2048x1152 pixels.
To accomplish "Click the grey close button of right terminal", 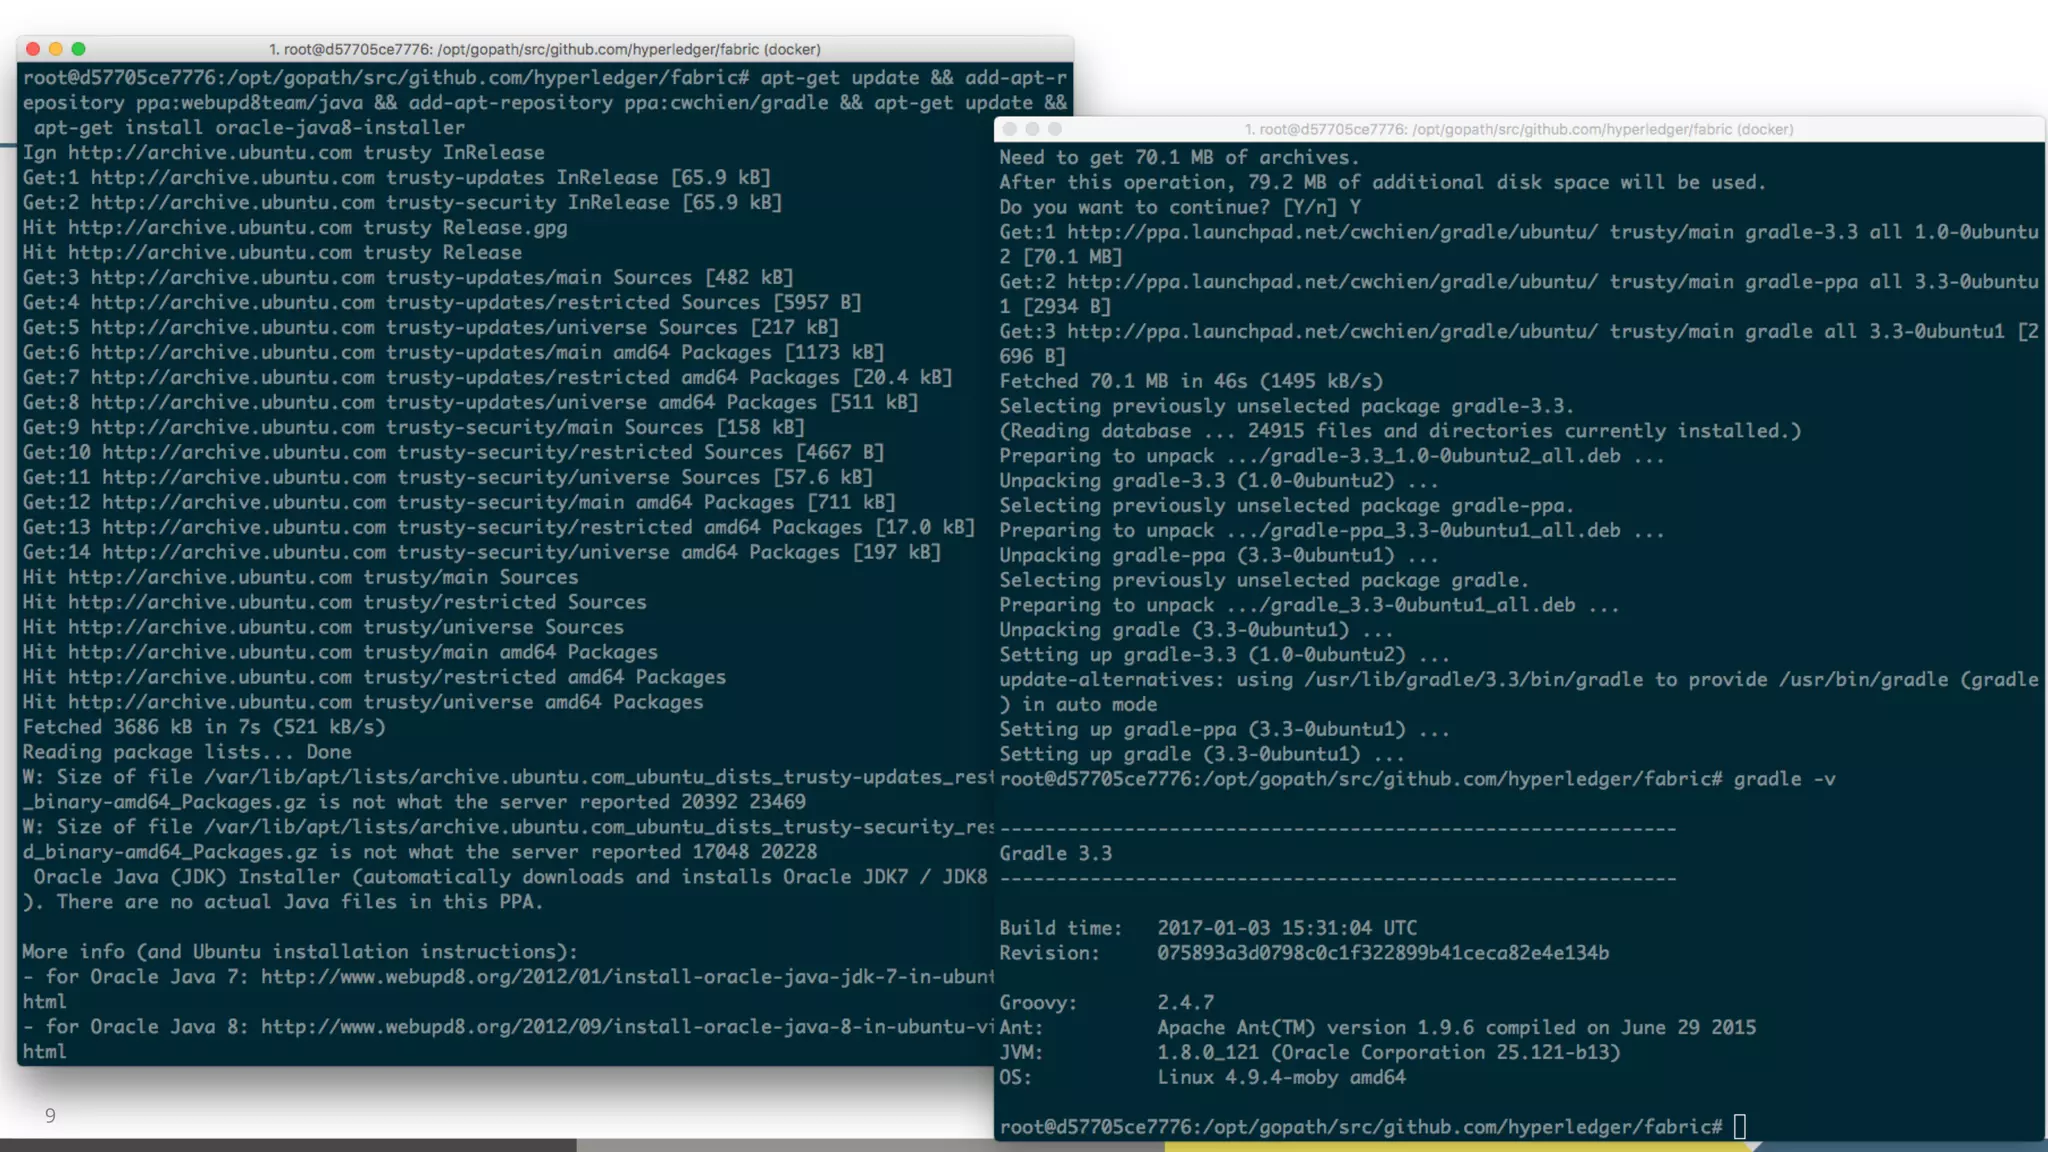I will coord(1009,129).
